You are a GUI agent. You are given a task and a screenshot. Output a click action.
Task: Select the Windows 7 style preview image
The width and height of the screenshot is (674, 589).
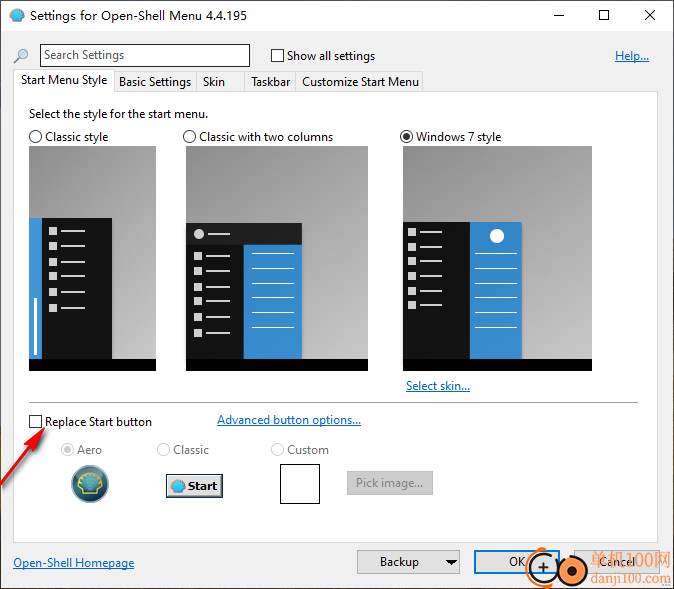coord(497,258)
